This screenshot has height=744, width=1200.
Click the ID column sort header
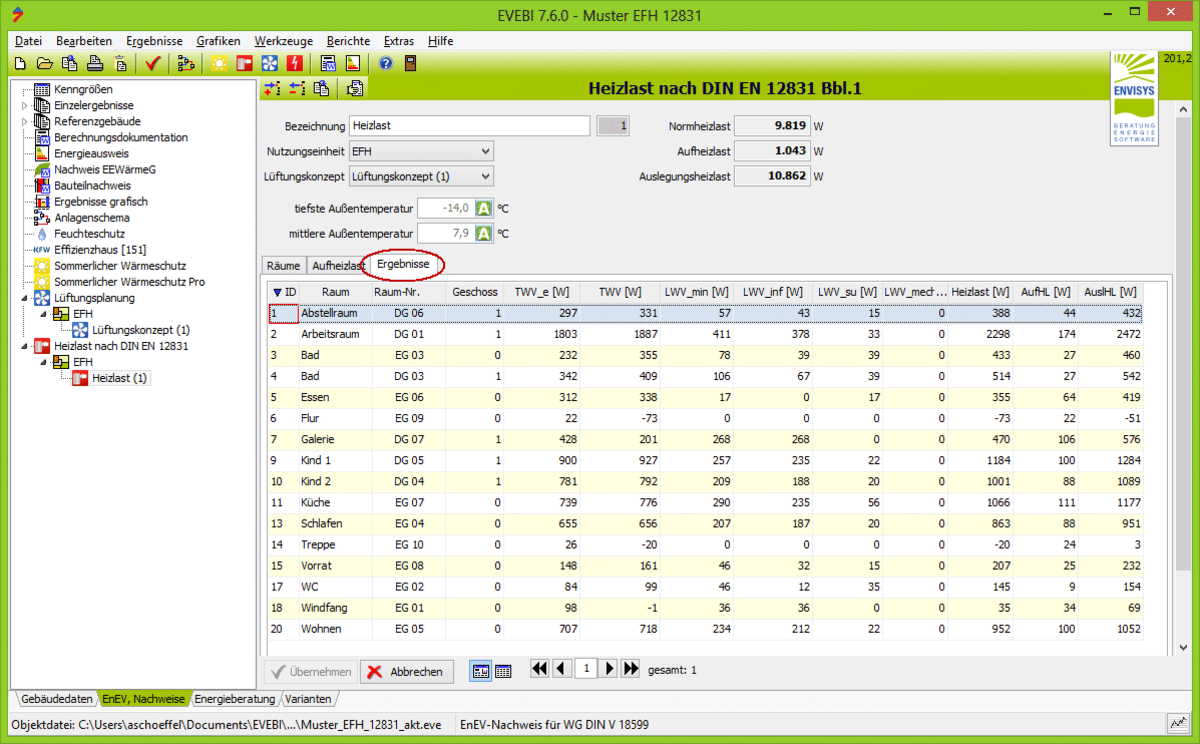(x=284, y=291)
